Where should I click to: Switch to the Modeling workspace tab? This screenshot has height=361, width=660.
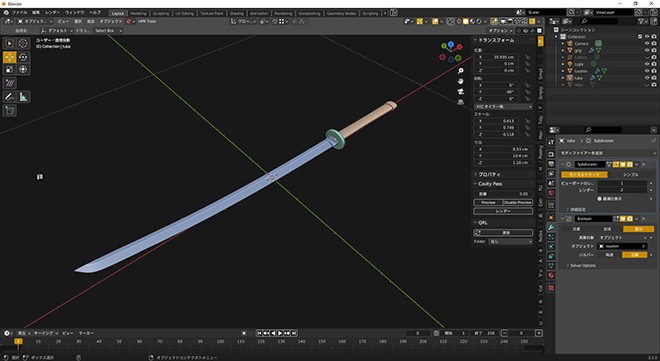pos(138,13)
